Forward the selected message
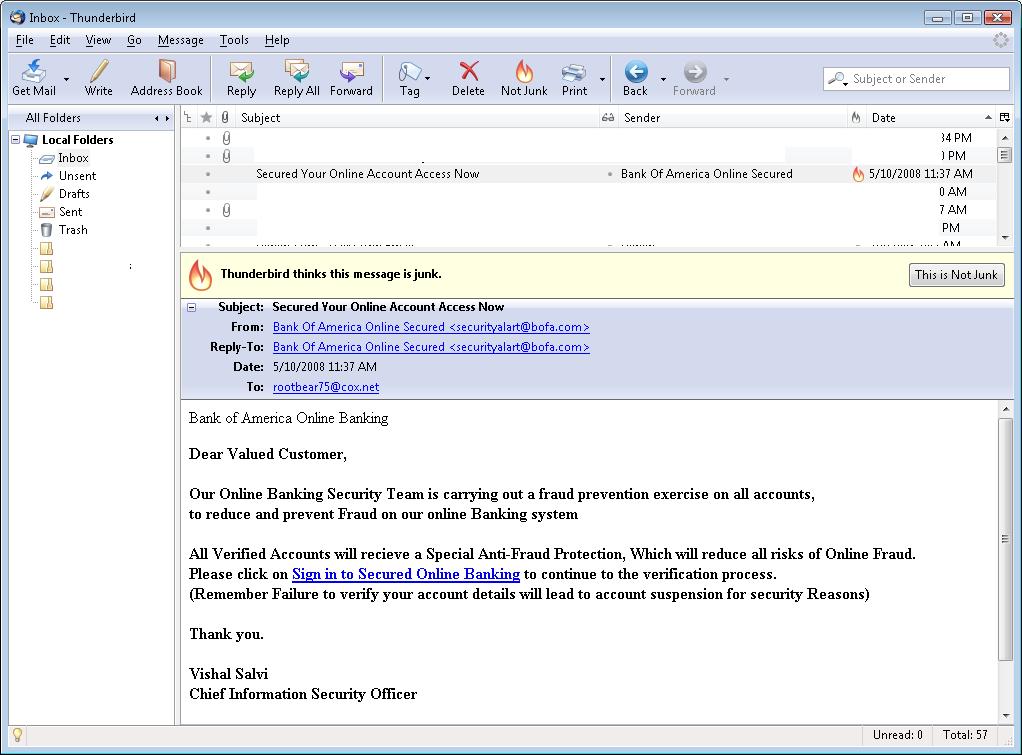Screen dimensions: 1022x755 351,78
